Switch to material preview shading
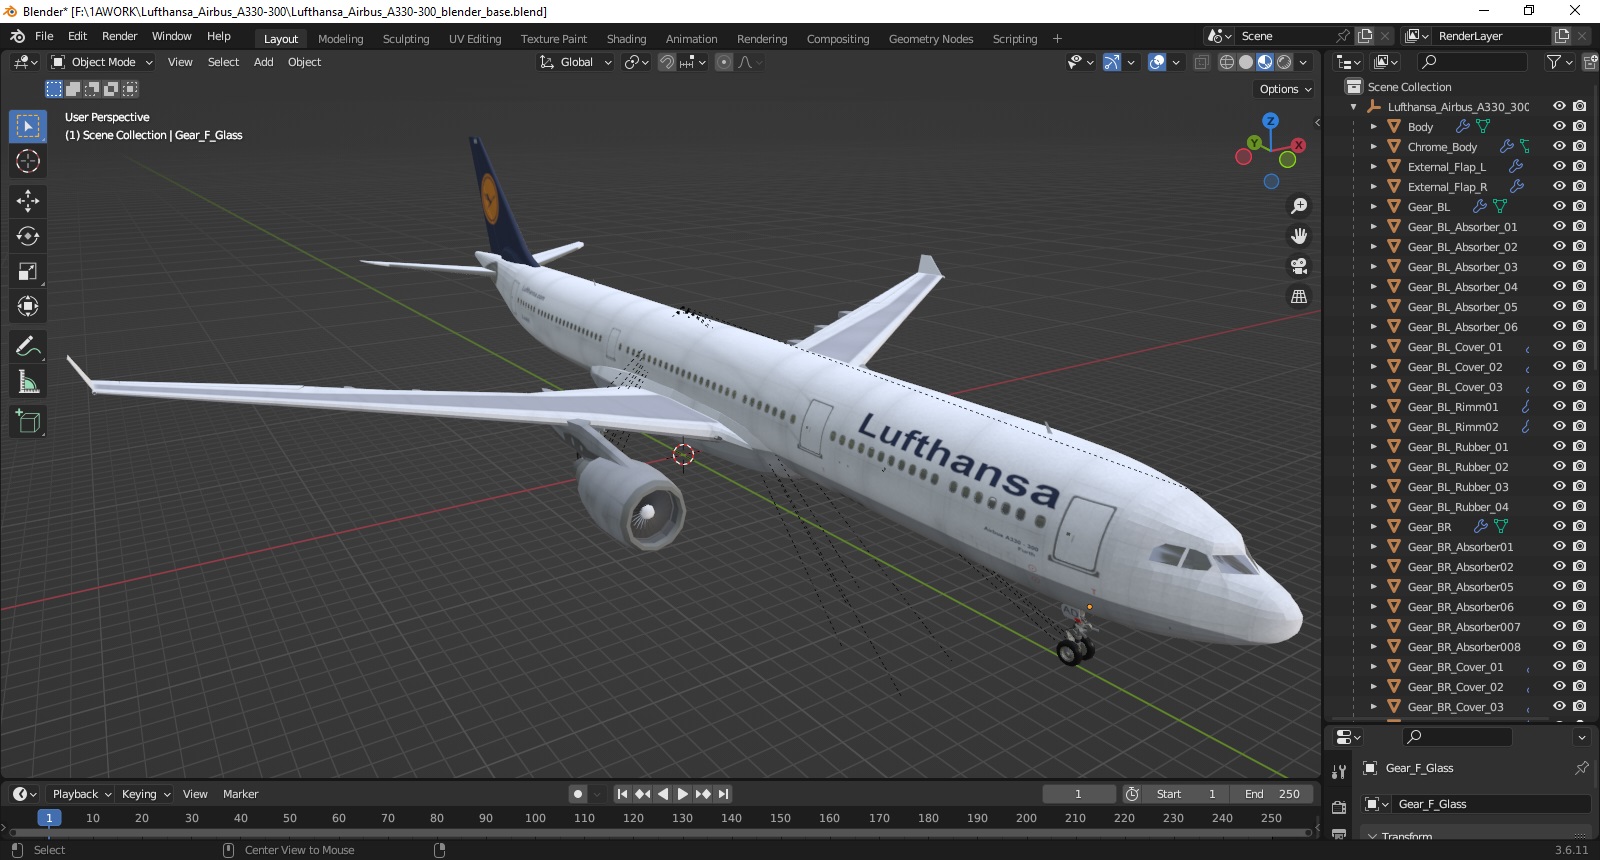Image resolution: width=1600 pixels, height=860 pixels. click(1265, 62)
